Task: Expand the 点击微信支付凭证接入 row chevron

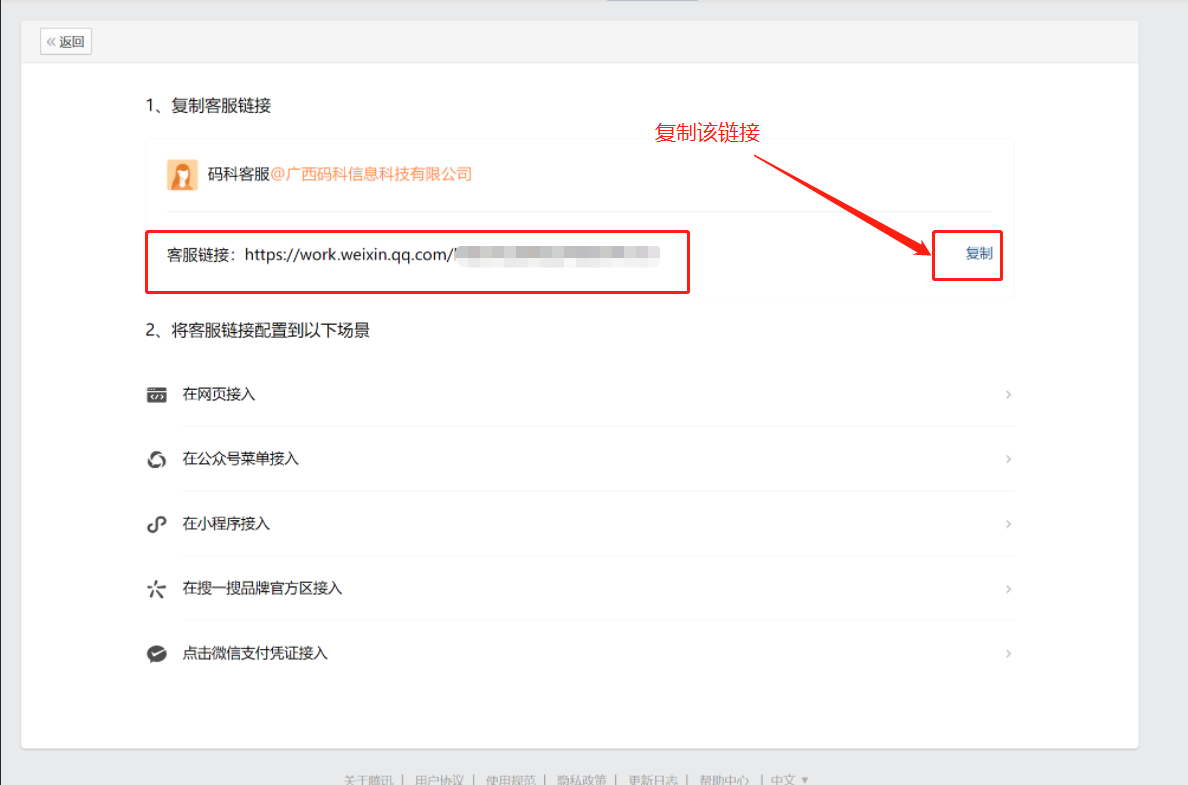Action: 1008,654
